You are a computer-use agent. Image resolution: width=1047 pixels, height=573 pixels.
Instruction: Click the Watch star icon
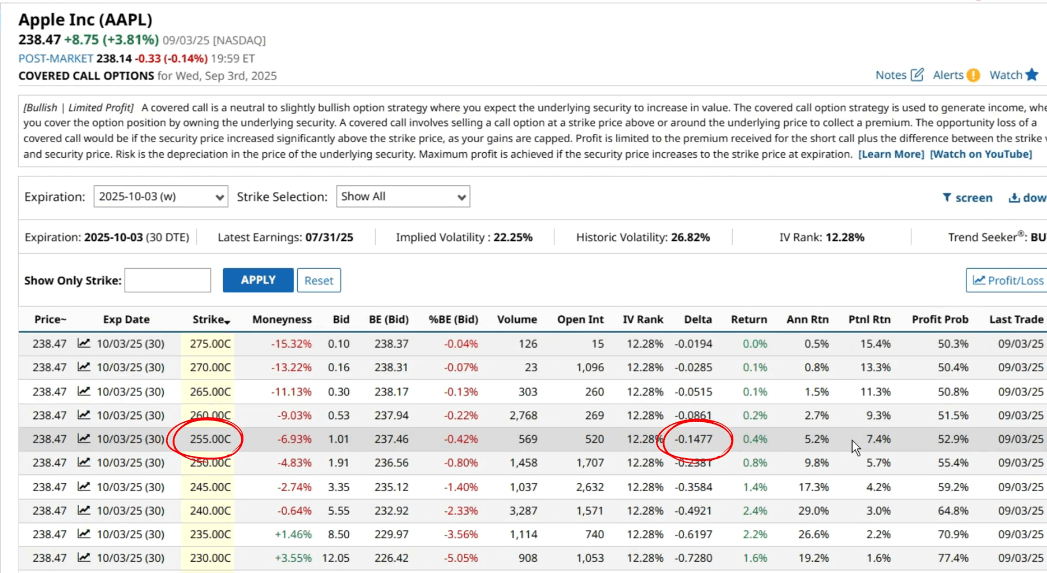pyautogui.click(x=1032, y=75)
